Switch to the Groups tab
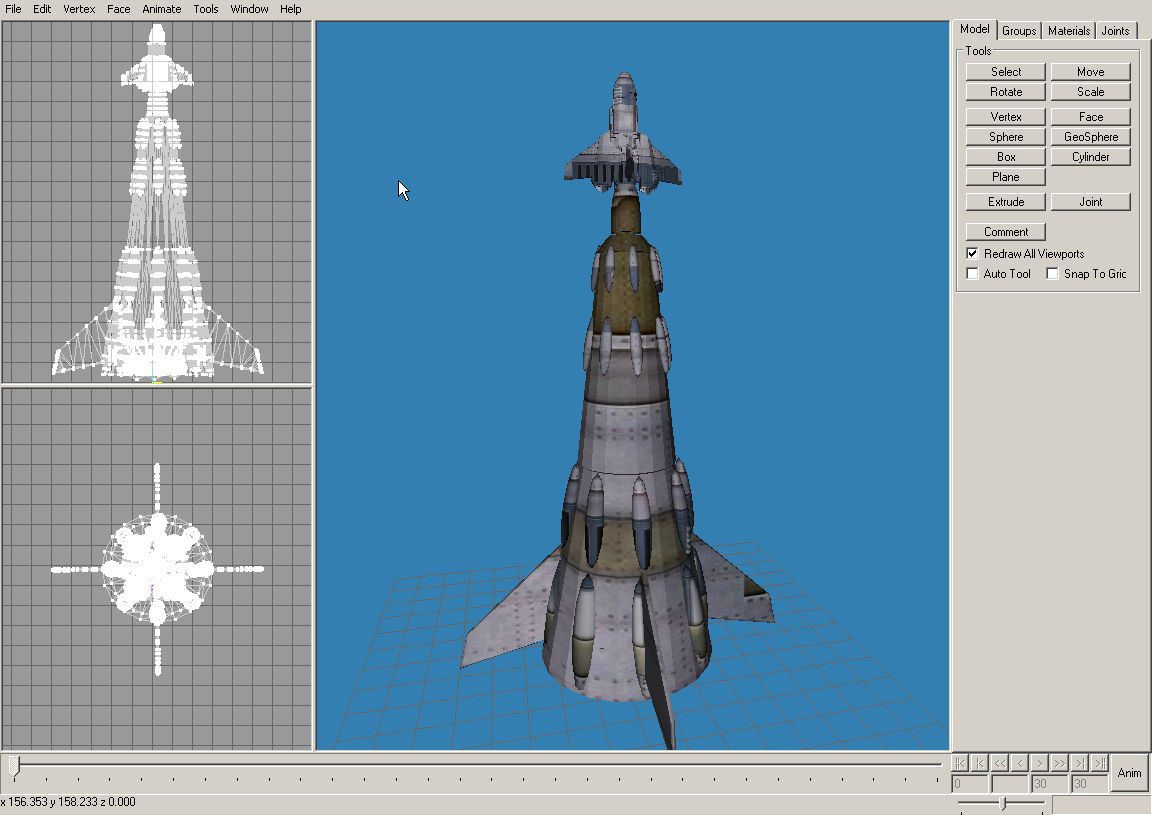 [1019, 31]
